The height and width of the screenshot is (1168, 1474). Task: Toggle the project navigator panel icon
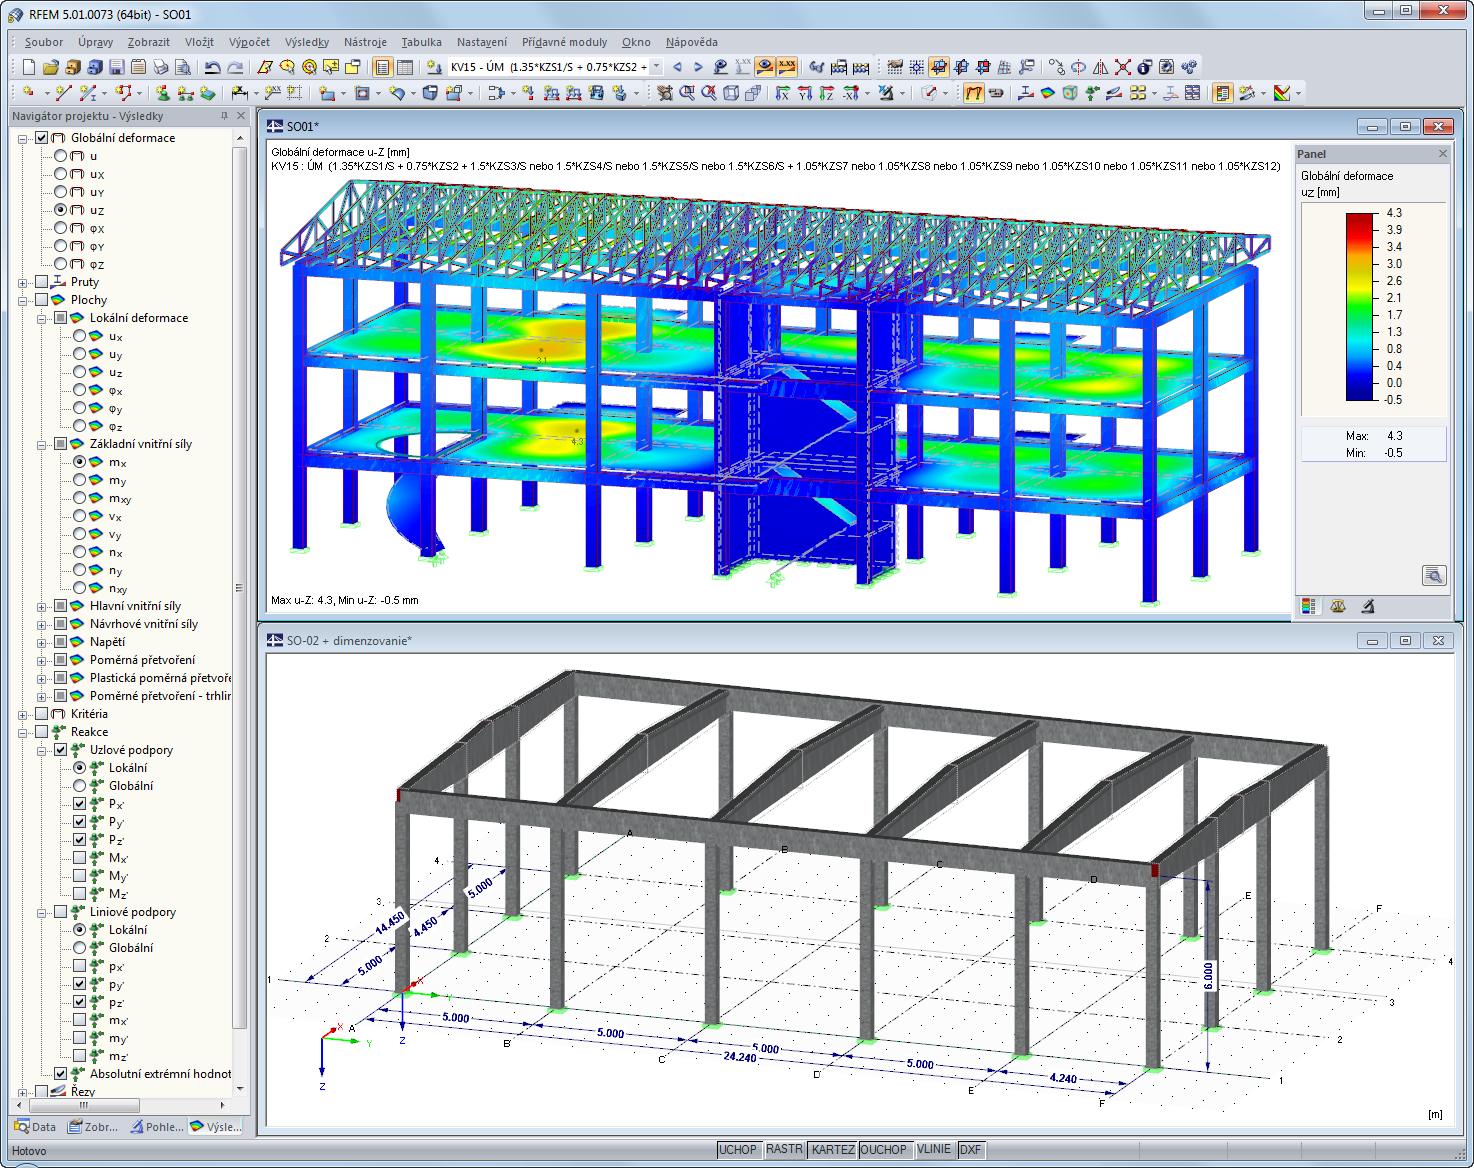click(x=382, y=67)
